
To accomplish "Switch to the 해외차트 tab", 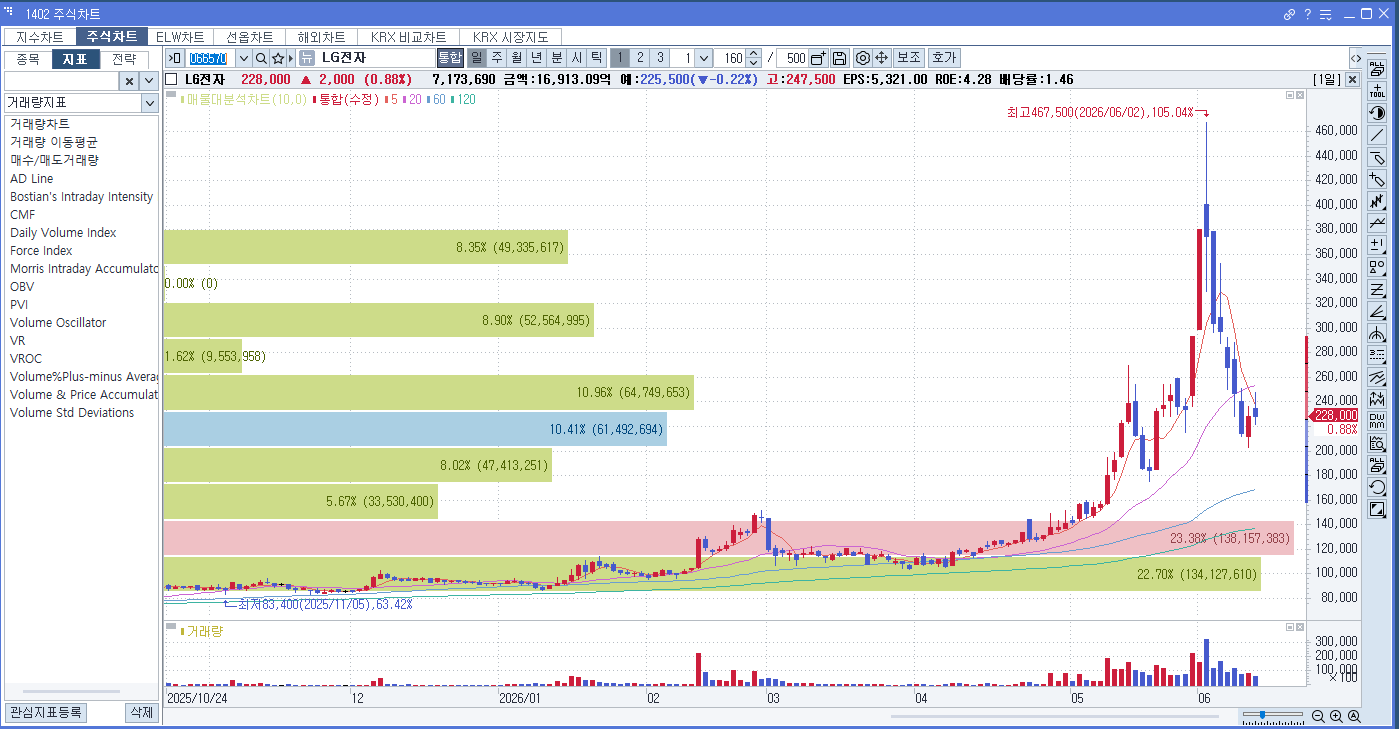I will click(x=321, y=37).
